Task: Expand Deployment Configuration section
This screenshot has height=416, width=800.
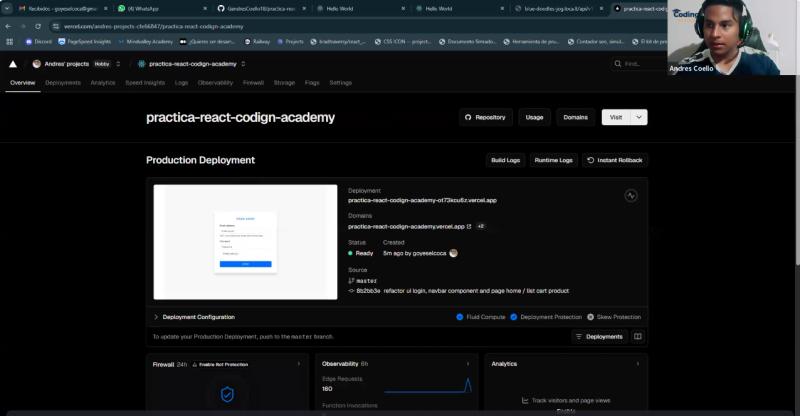Action: point(194,317)
